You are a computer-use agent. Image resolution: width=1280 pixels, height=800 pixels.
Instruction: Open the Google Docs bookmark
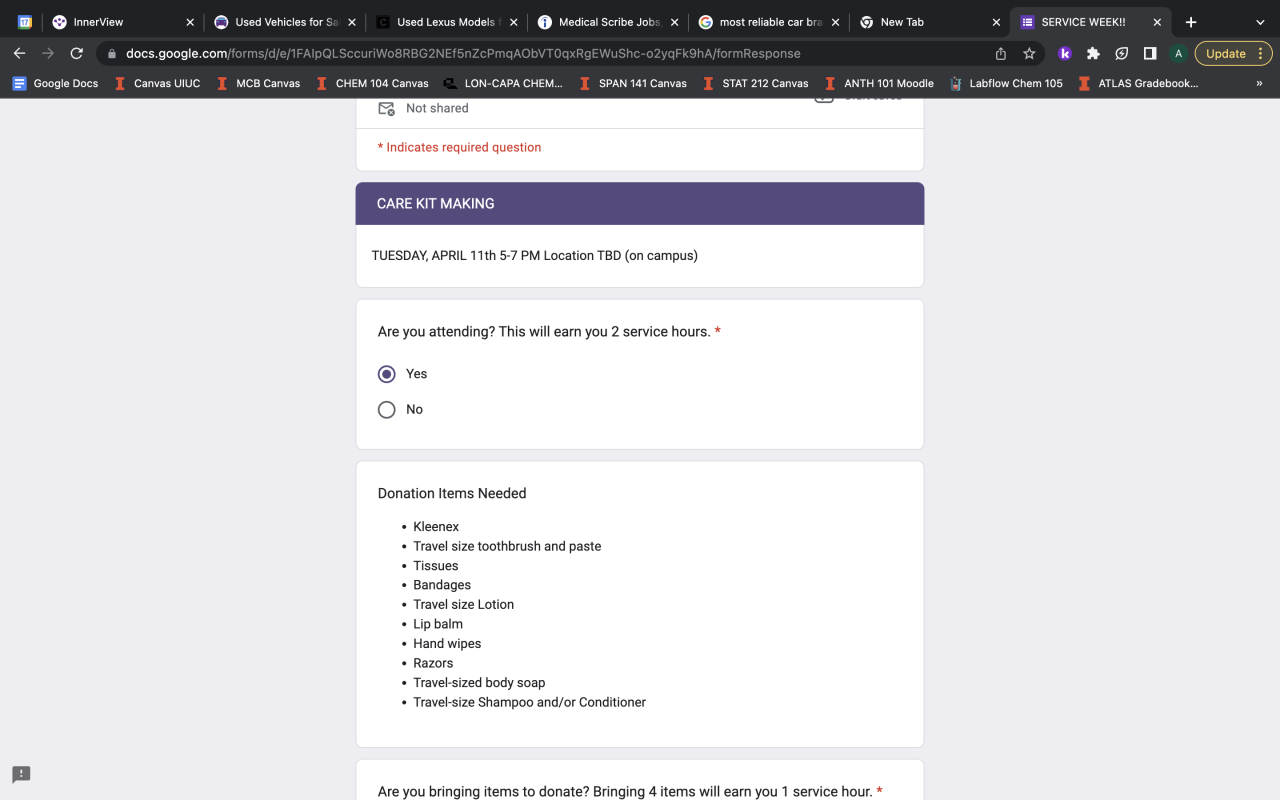coord(56,84)
